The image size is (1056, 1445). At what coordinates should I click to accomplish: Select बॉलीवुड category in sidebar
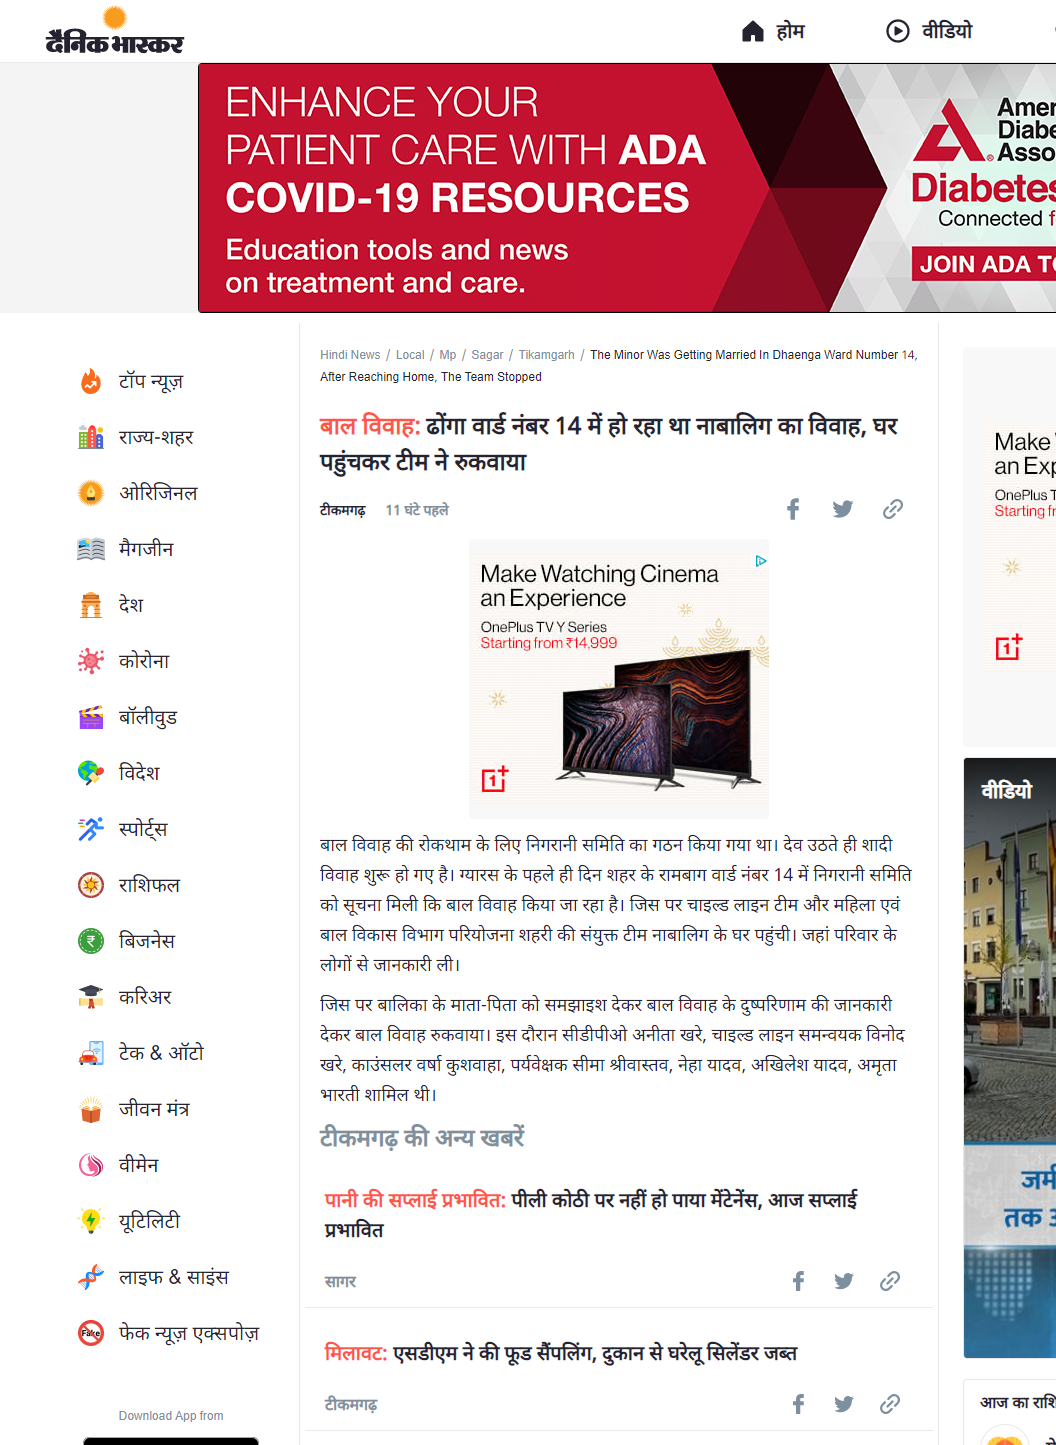click(148, 717)
